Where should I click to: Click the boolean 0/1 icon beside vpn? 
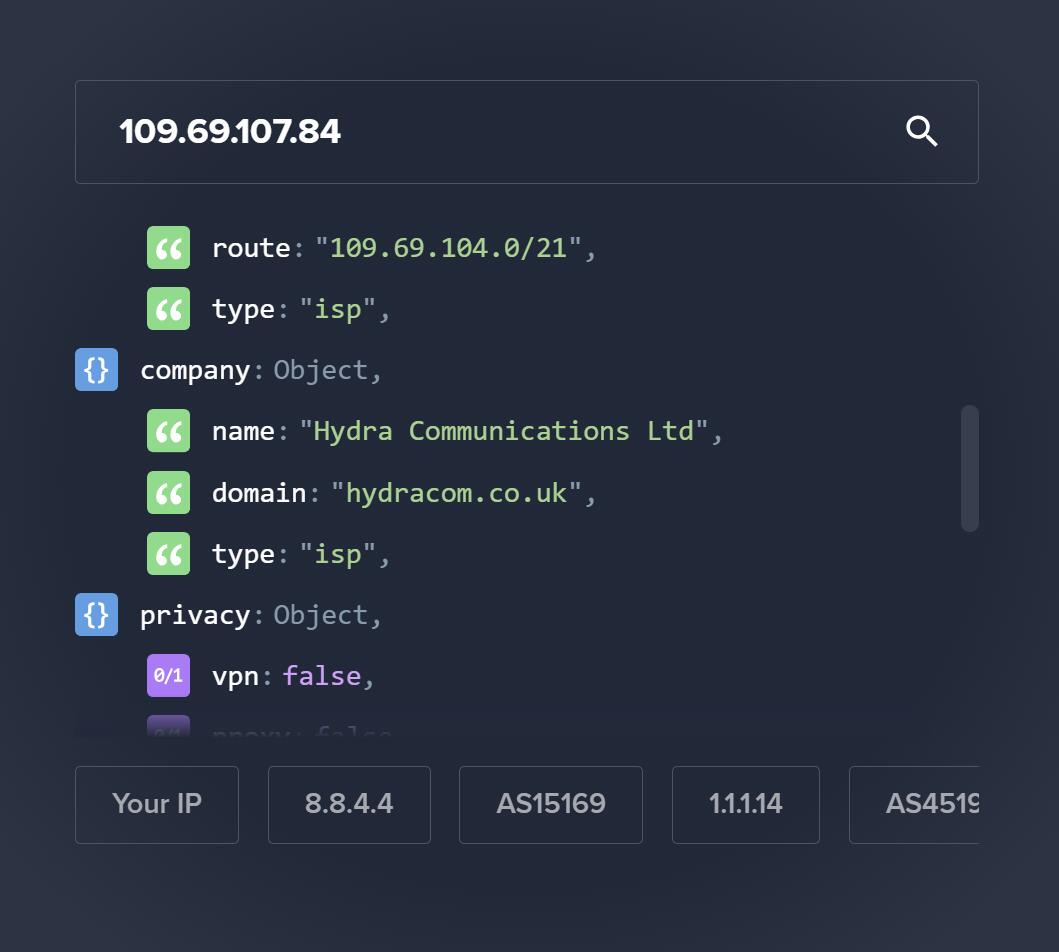click(x=168, y=675)
